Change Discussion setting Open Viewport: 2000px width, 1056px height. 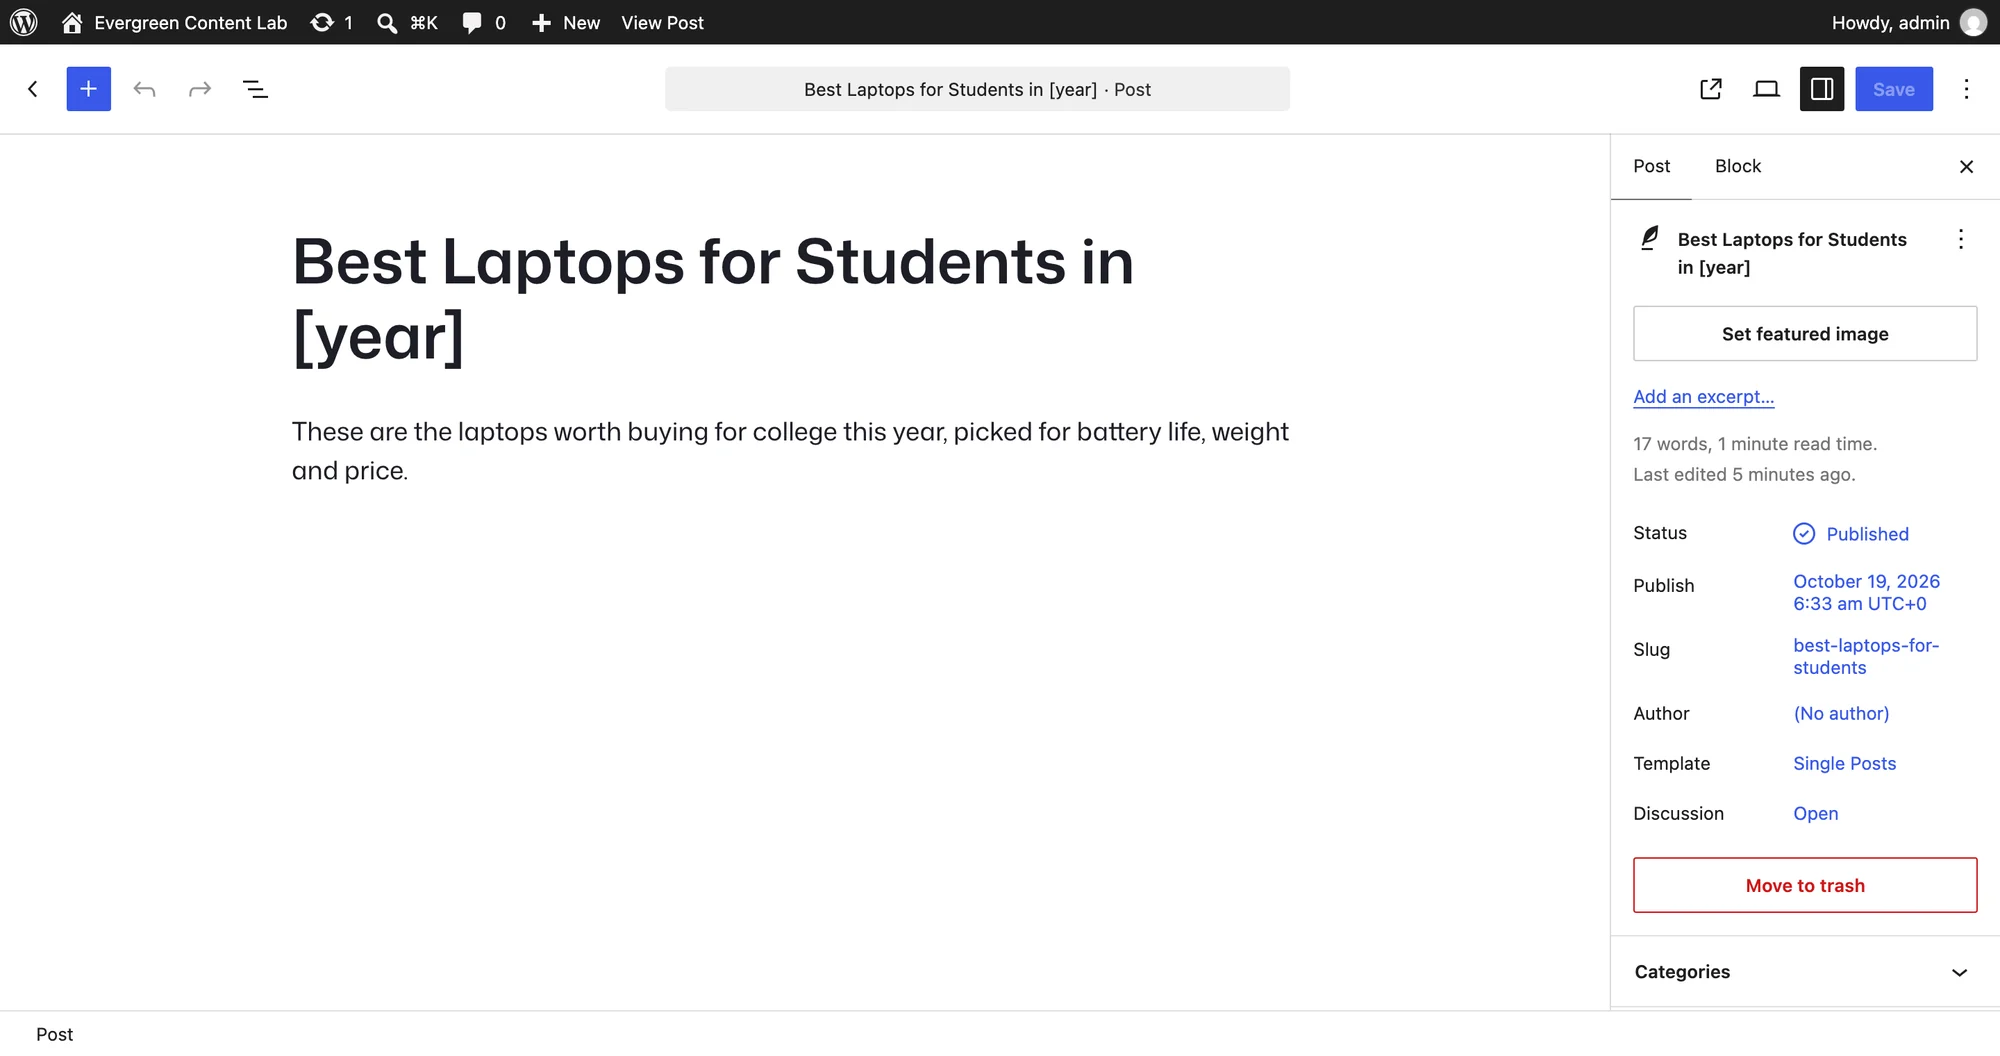pyautogui.click(x=1815, y=813)
